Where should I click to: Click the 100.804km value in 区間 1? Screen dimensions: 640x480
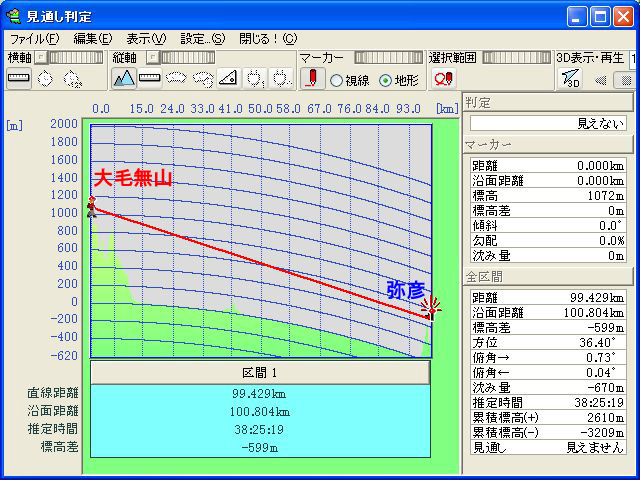click(259, 412)
